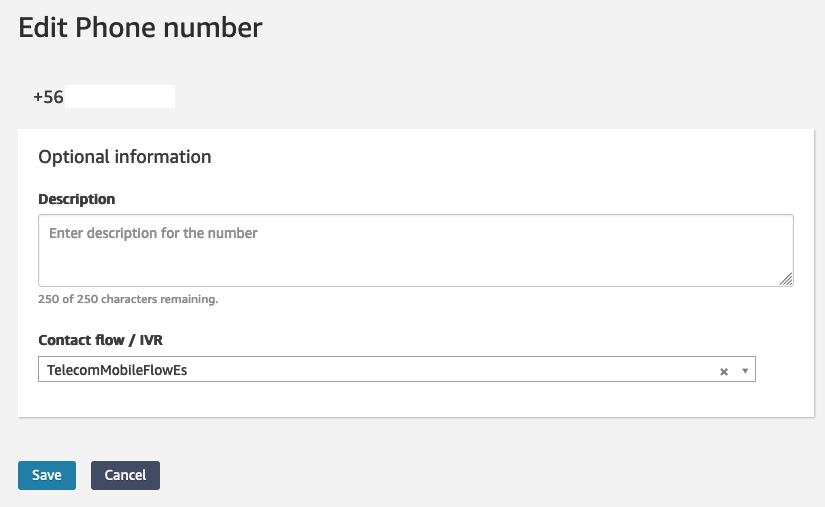Click the characters remaining counter text
825x507 pixels.
tap(128, 299)
